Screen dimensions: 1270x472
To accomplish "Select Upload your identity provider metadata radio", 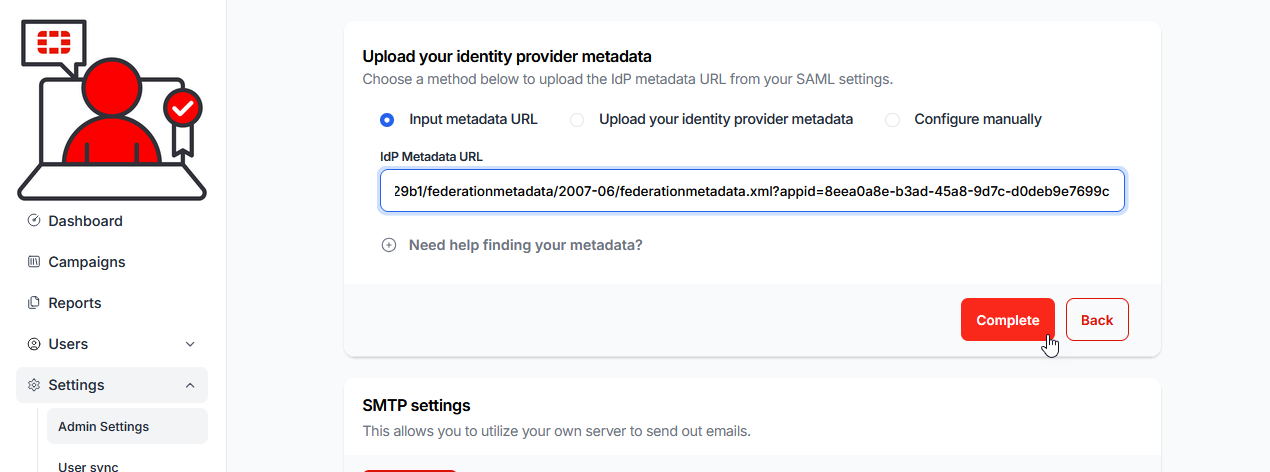I will 577,120.
